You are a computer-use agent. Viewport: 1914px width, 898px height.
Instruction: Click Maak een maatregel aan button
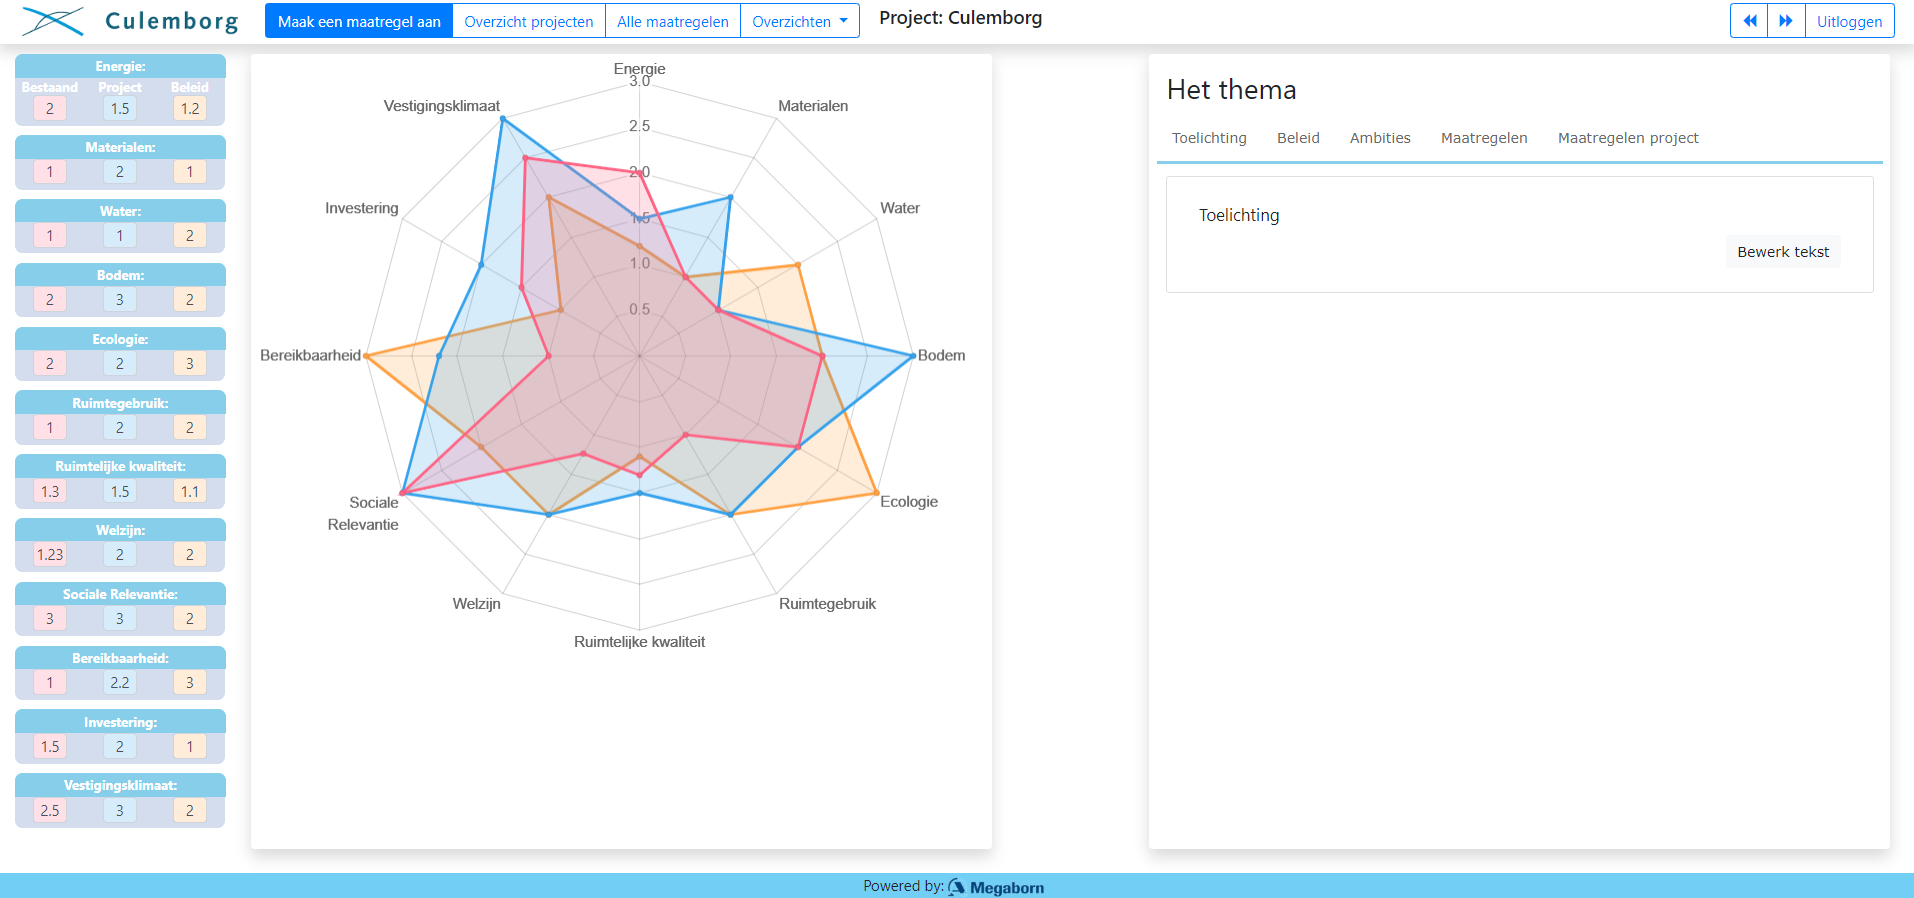(x=359, y=21)
